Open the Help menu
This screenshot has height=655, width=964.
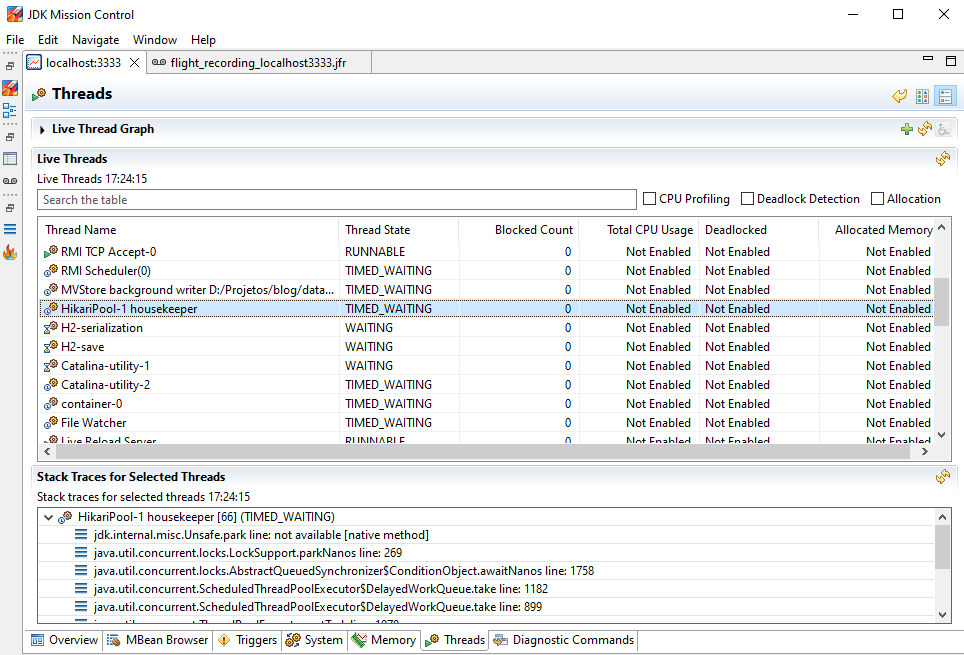[x=203, y=40]
